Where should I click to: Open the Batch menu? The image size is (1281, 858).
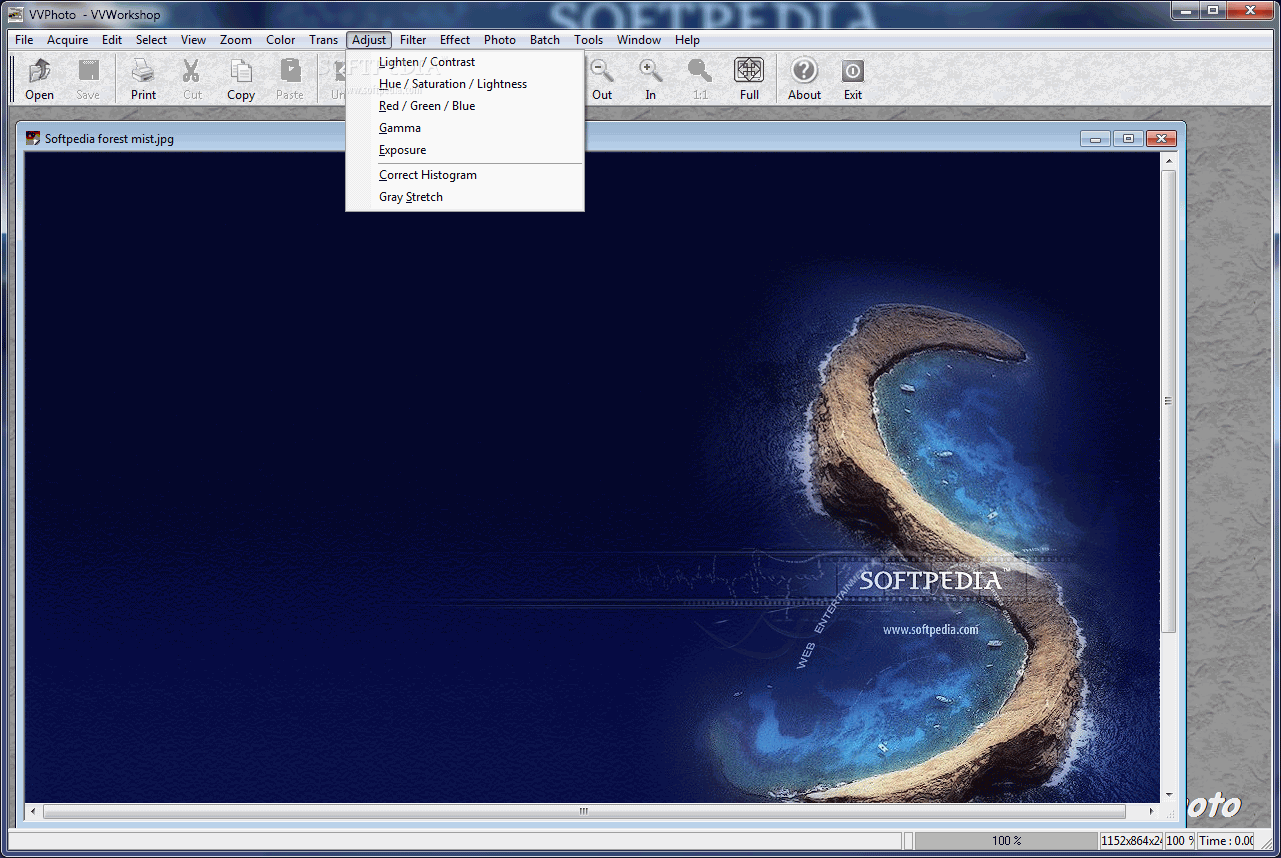pyautogui.click(x=545, y=40)
